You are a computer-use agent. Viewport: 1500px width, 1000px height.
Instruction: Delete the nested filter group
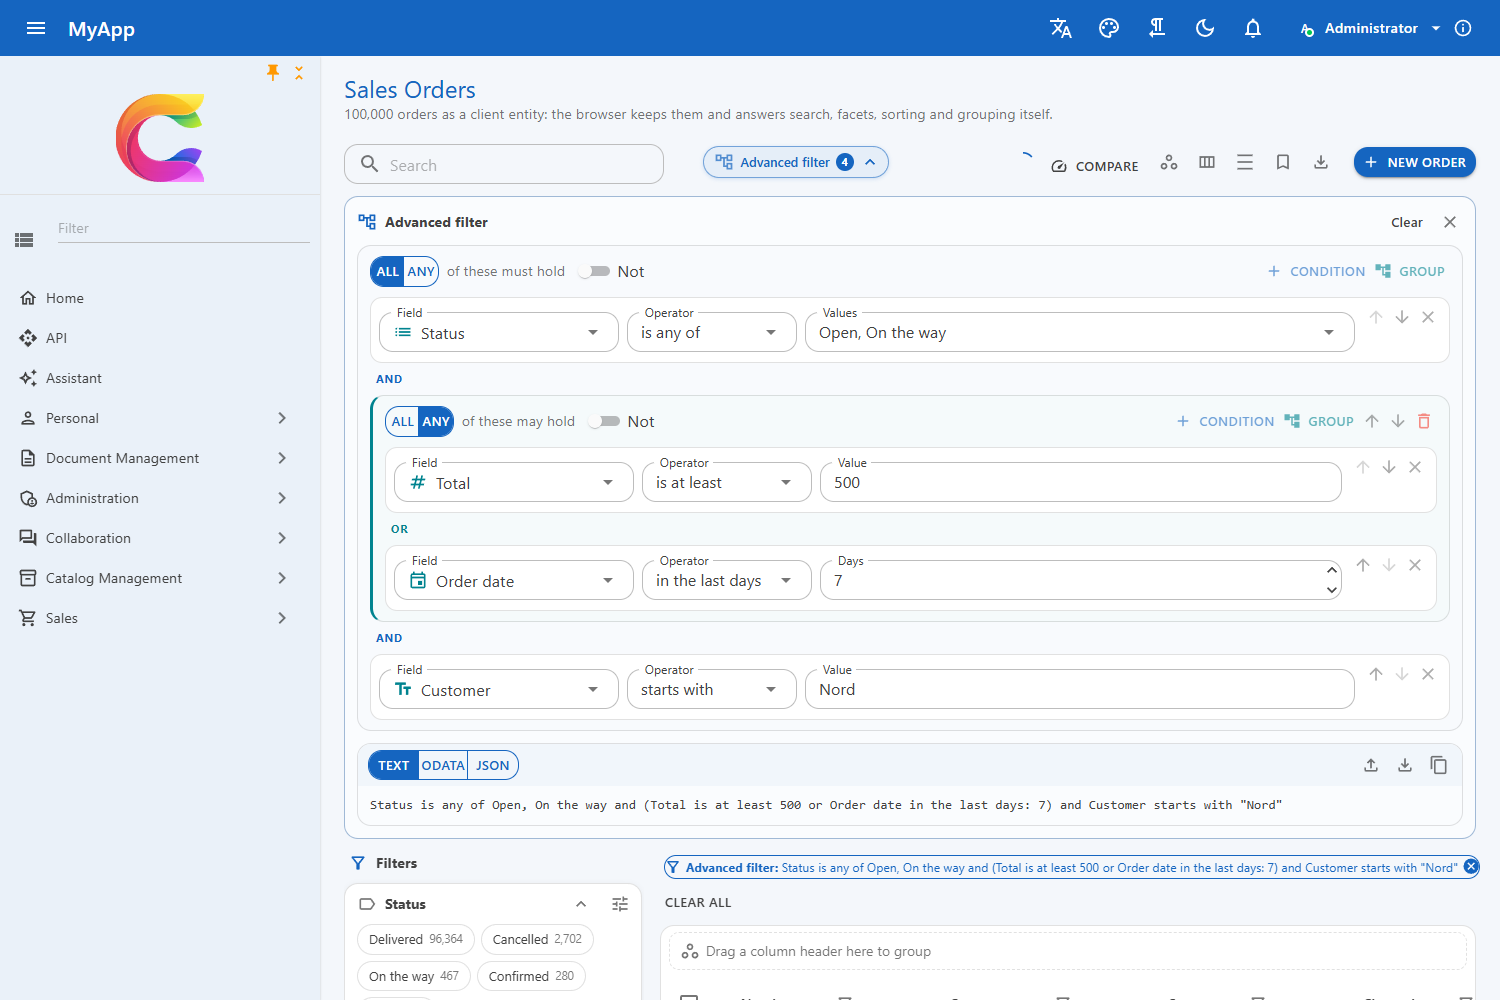point(1424,421)
